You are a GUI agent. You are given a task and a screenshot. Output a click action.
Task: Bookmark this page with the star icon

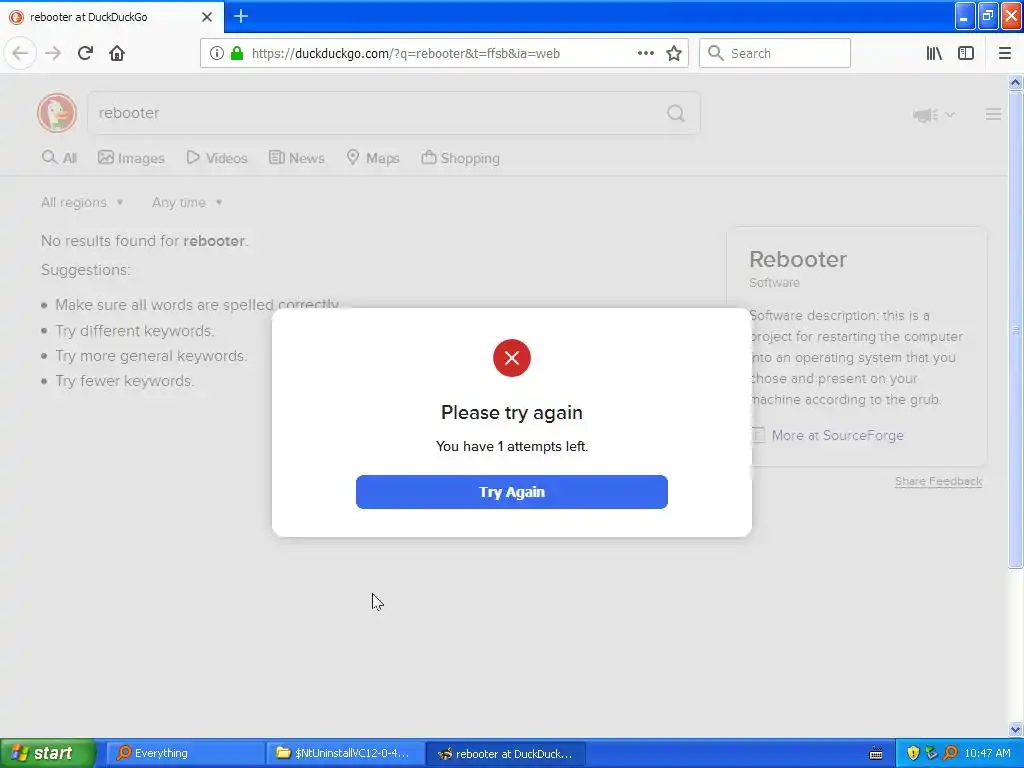pos(674,54)
